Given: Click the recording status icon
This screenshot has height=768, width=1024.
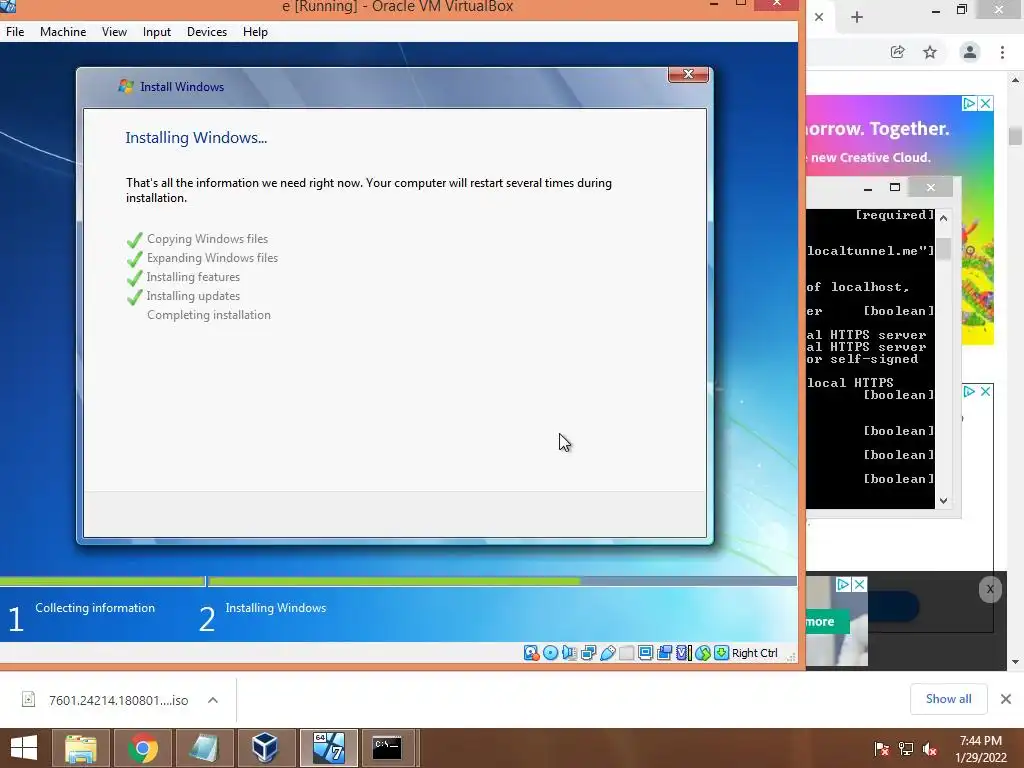Looking at the screenshot, I should pos(665,653).
